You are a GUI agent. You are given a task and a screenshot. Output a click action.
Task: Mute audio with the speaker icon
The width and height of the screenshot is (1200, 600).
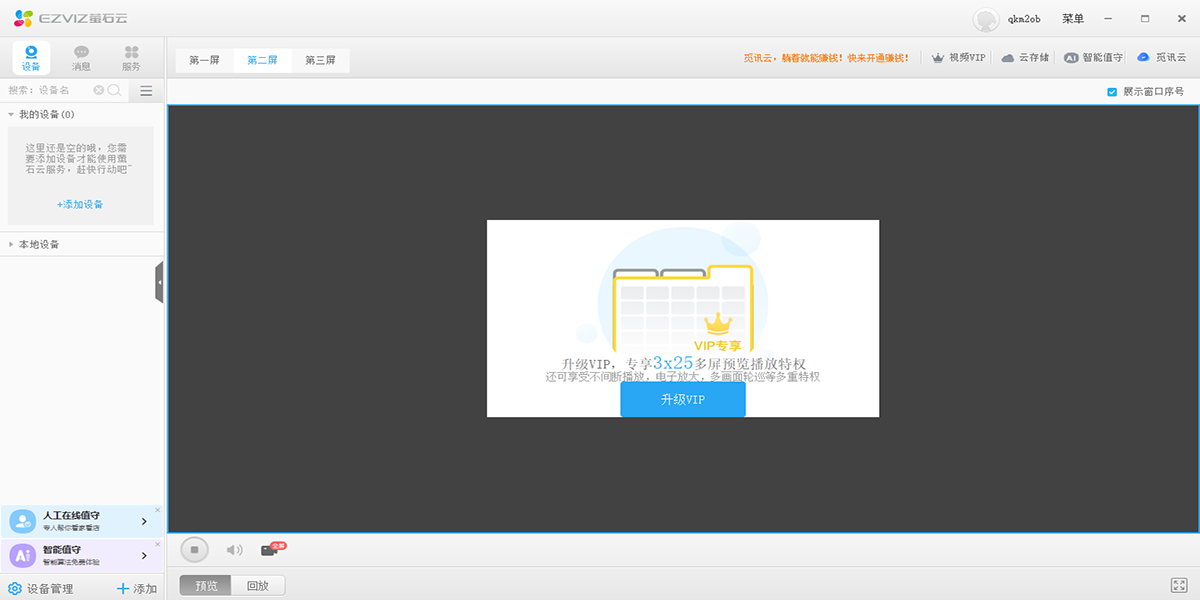tap(233, 549)
